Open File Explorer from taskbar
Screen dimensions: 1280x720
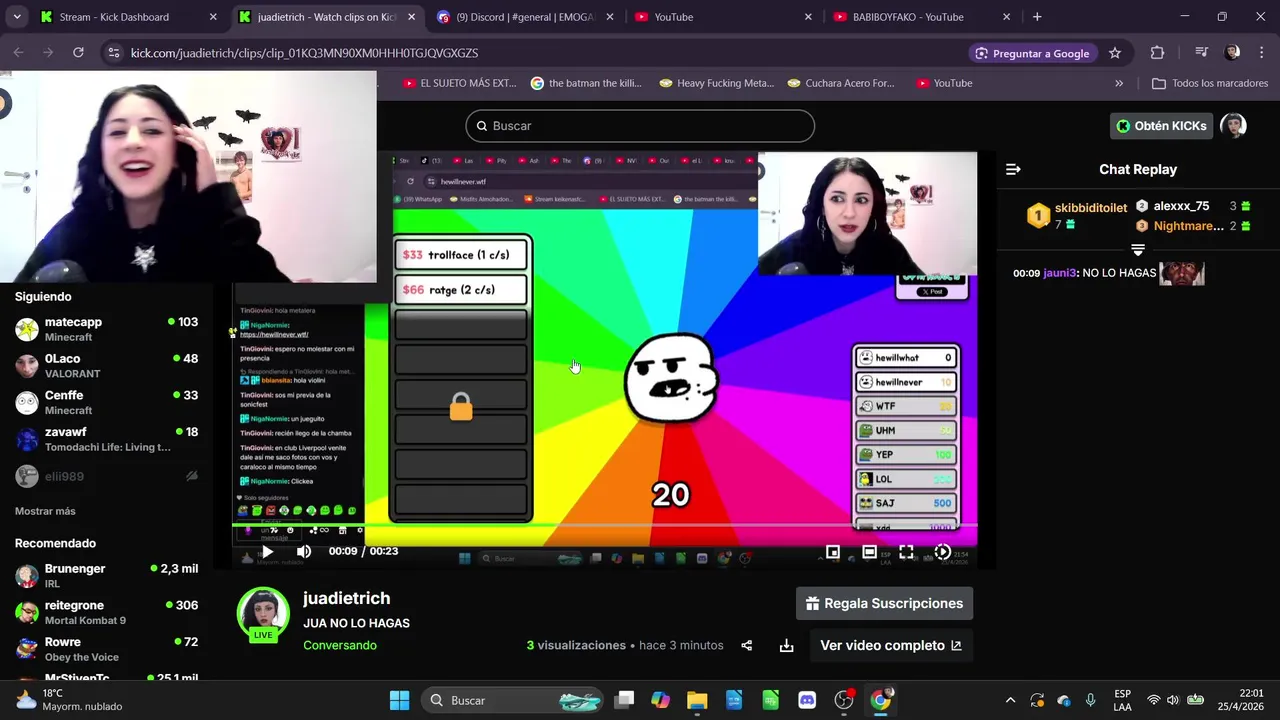point(697,700)
